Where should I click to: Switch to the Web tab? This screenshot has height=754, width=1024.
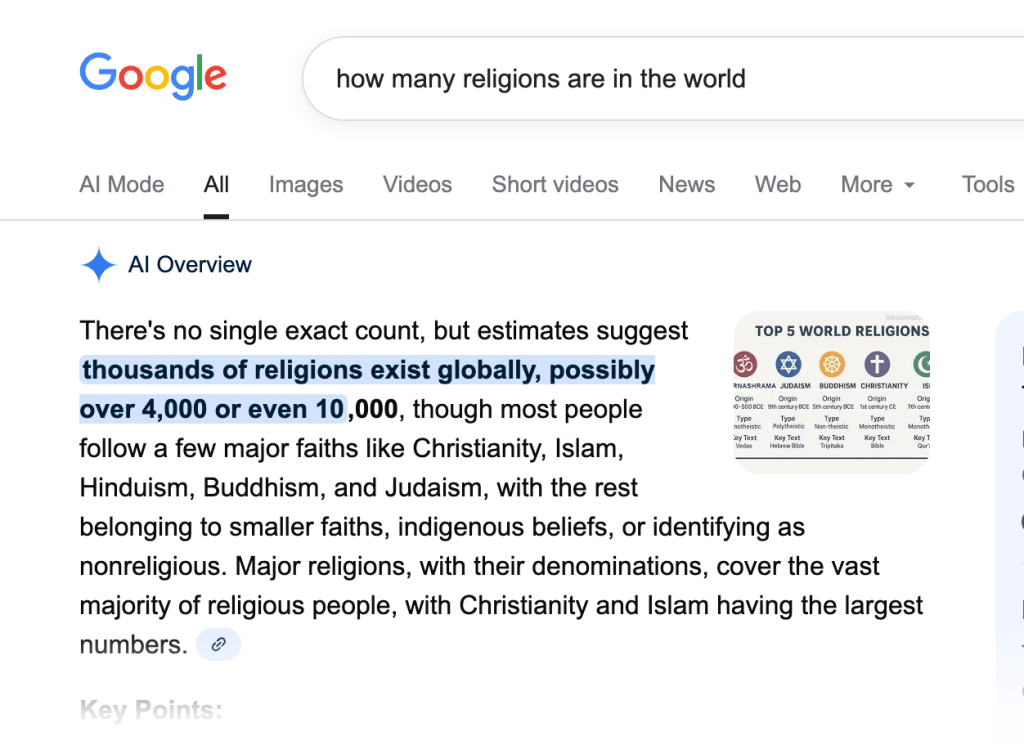778,185
